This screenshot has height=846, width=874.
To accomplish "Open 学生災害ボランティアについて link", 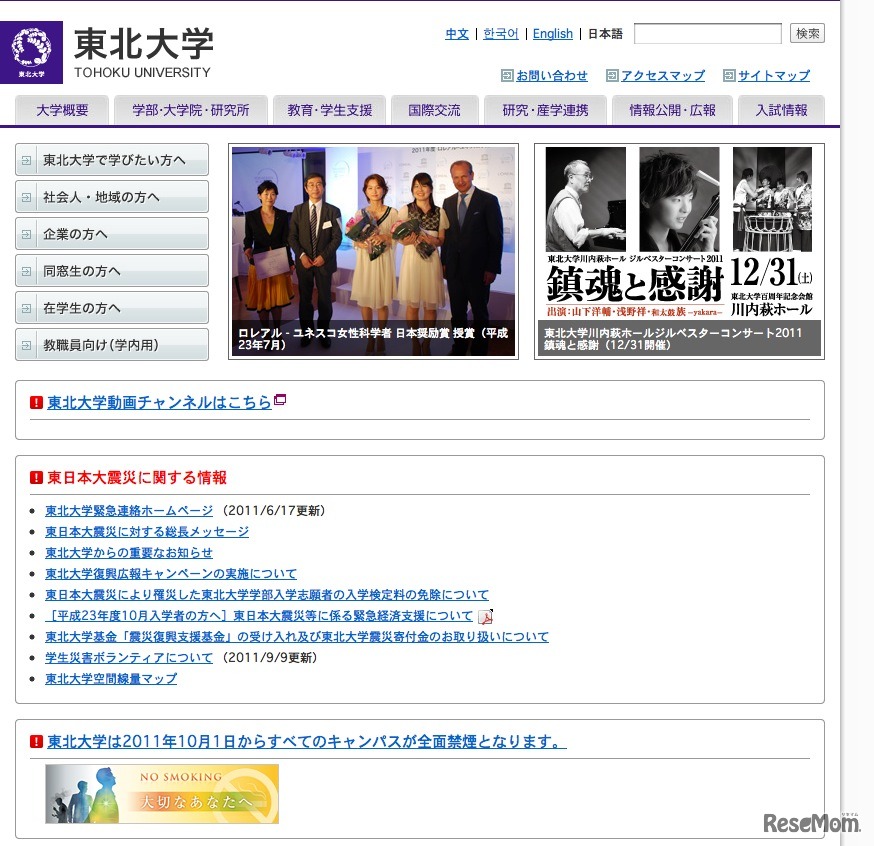I will (x=129, y=658).
